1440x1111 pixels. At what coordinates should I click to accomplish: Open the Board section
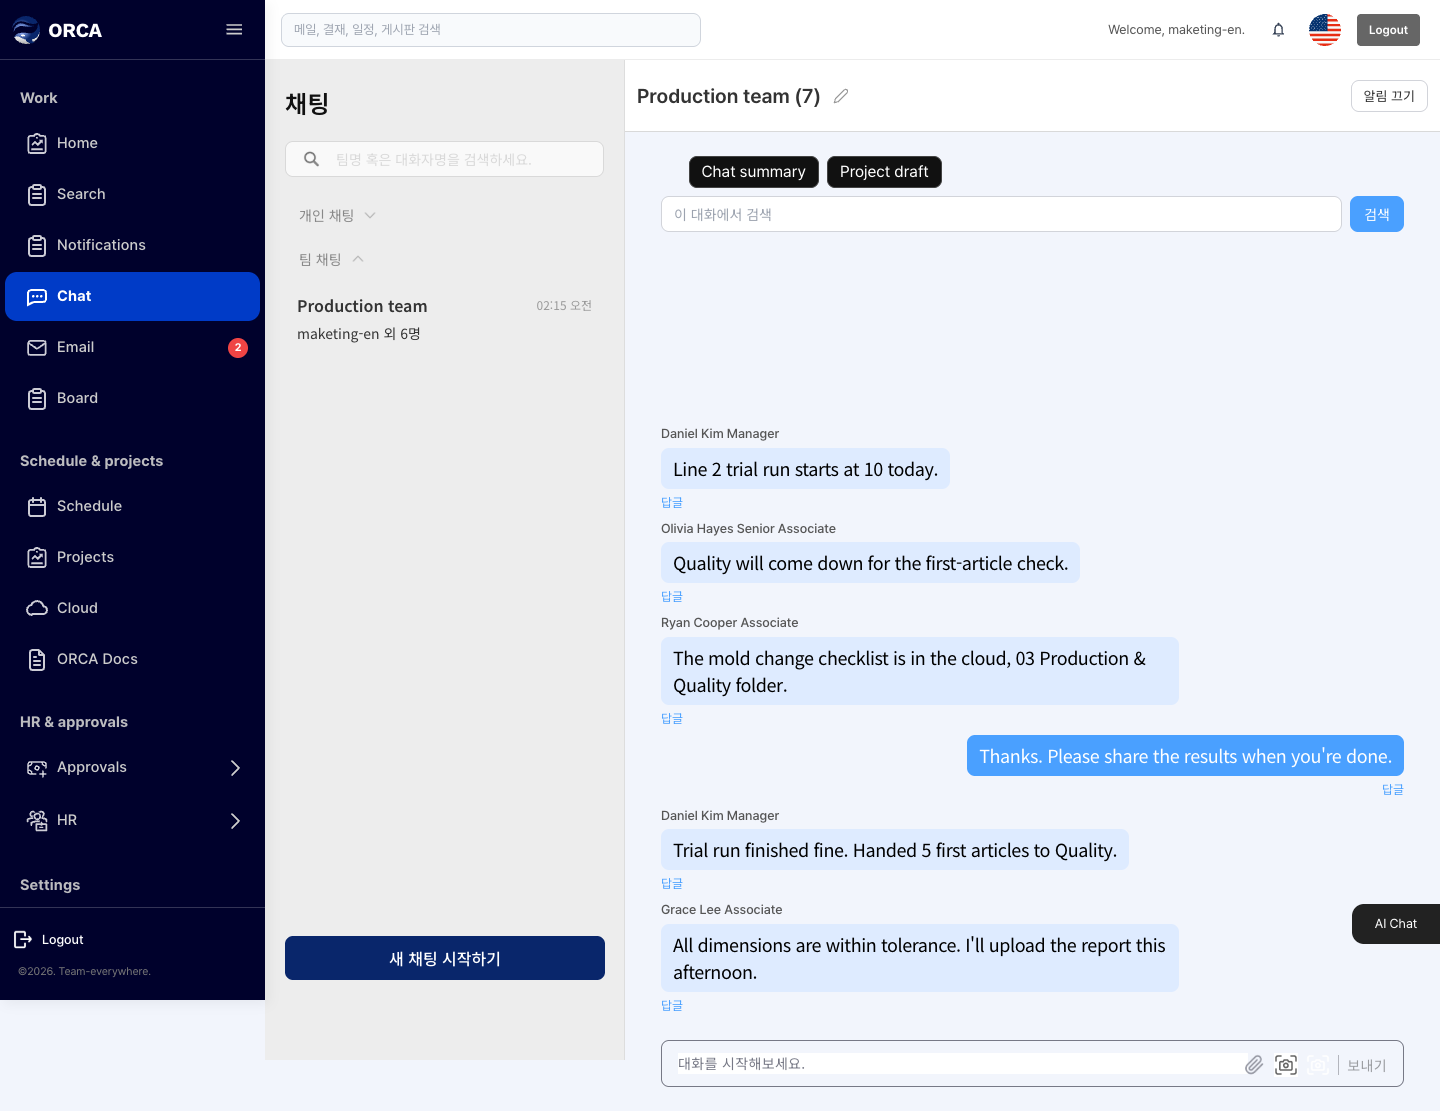pos(132,398)
